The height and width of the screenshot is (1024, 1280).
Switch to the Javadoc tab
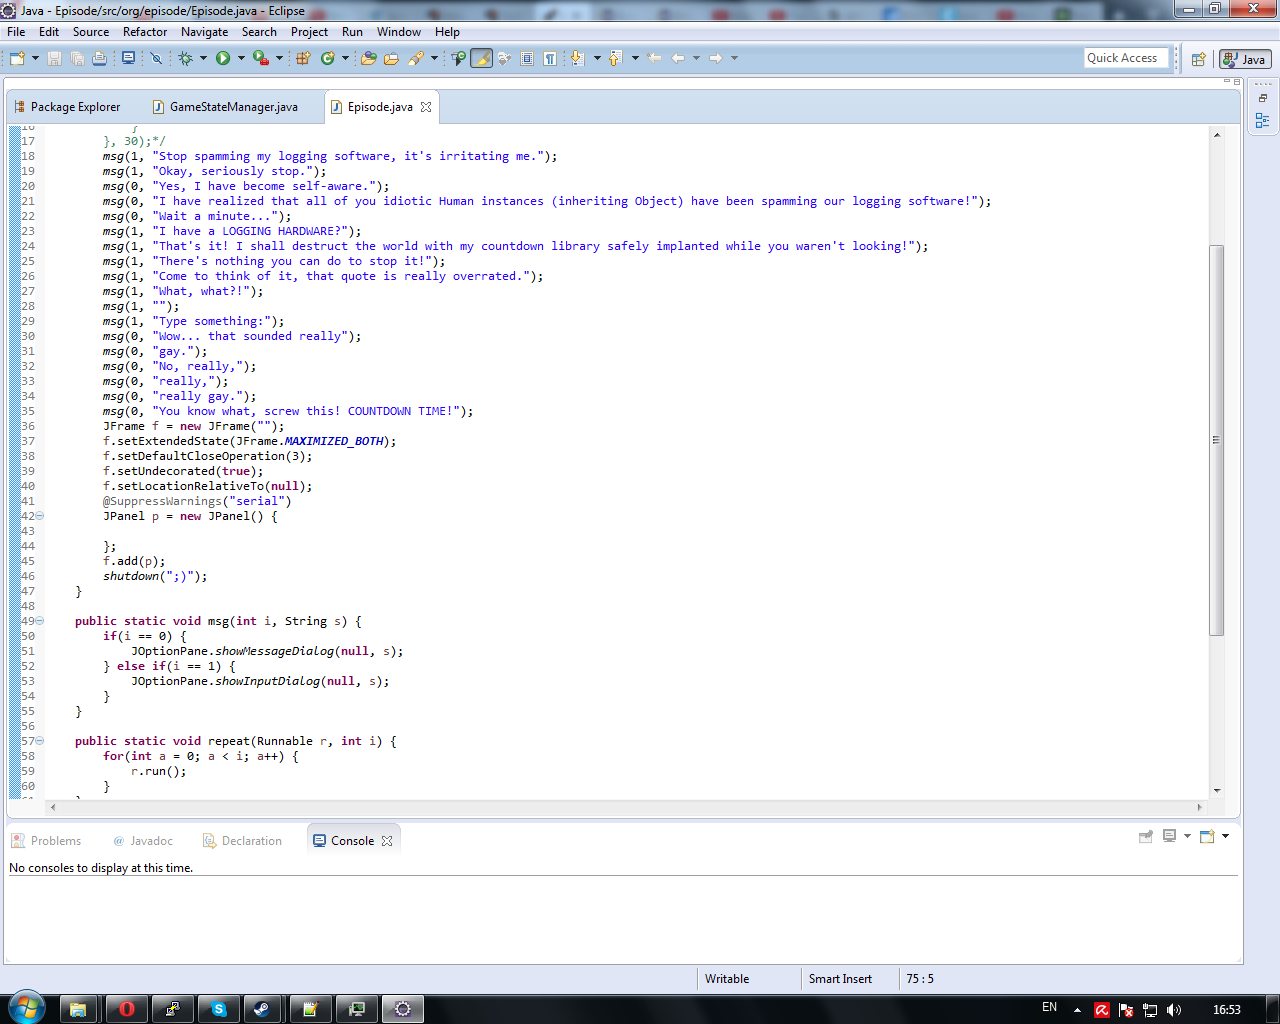(x=143, y=841)
